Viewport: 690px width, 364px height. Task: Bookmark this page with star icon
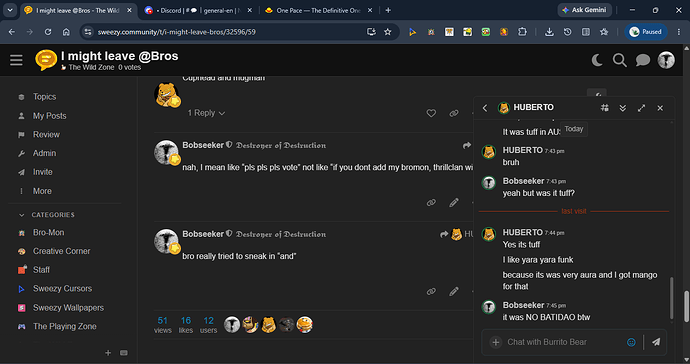pyautogui.click(x=388, y=32)
